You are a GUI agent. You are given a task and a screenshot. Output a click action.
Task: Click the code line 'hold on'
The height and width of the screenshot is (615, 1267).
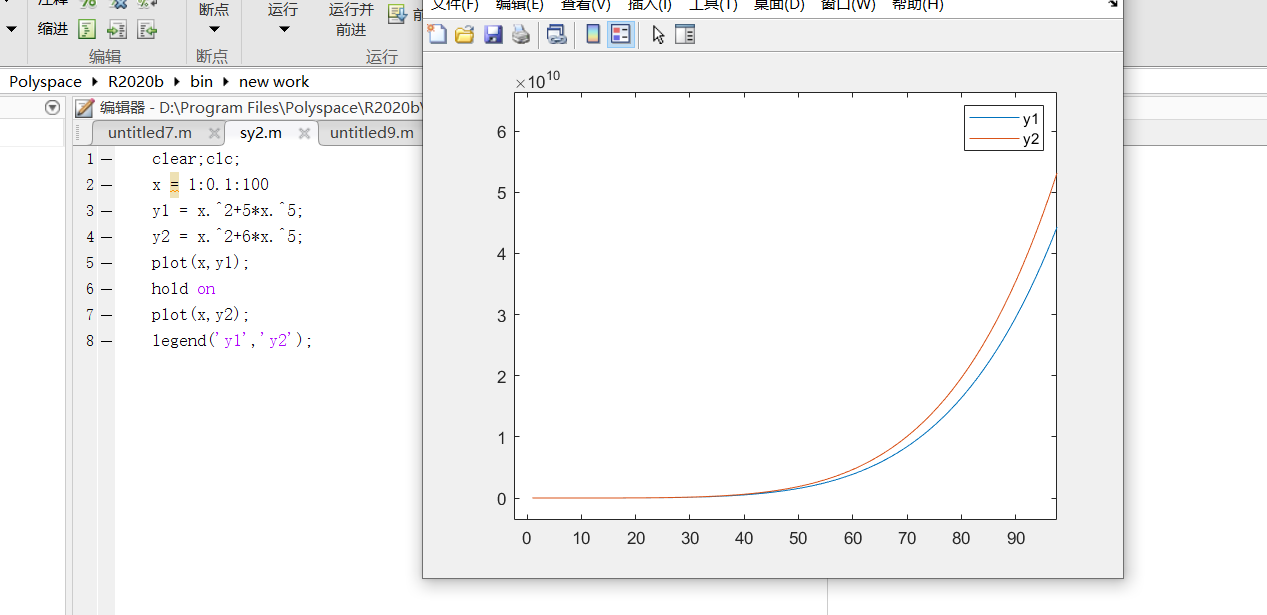tap(183, 289)
